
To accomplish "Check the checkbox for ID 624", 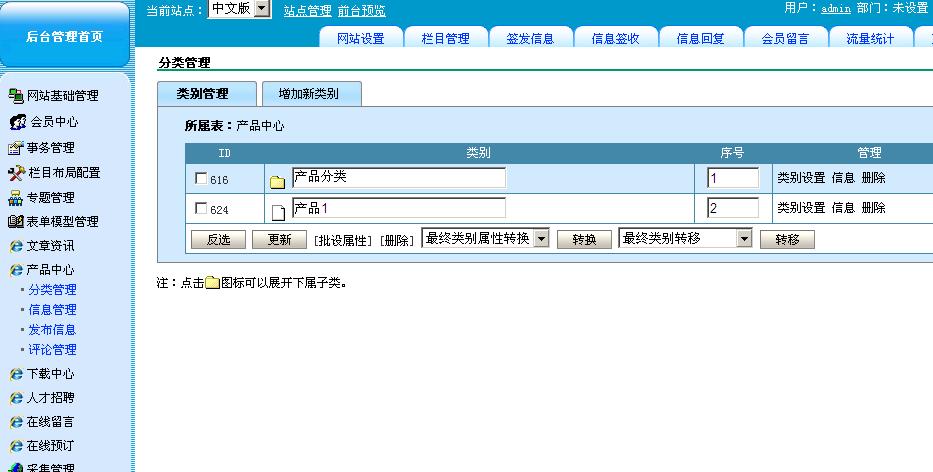I will tap(201, 209).
